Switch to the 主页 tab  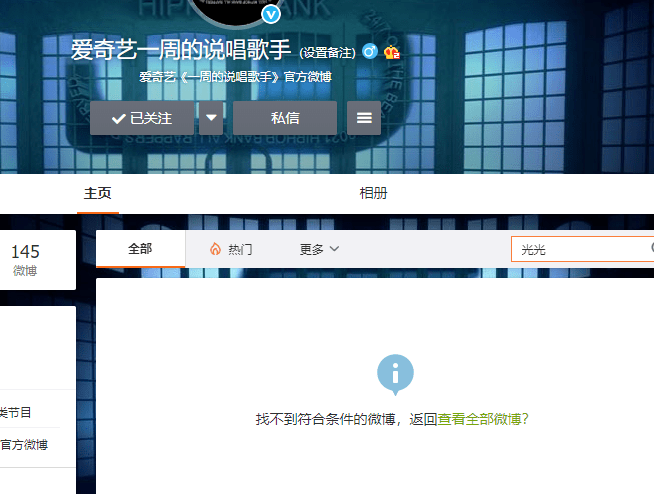click(x=98, y=193)
